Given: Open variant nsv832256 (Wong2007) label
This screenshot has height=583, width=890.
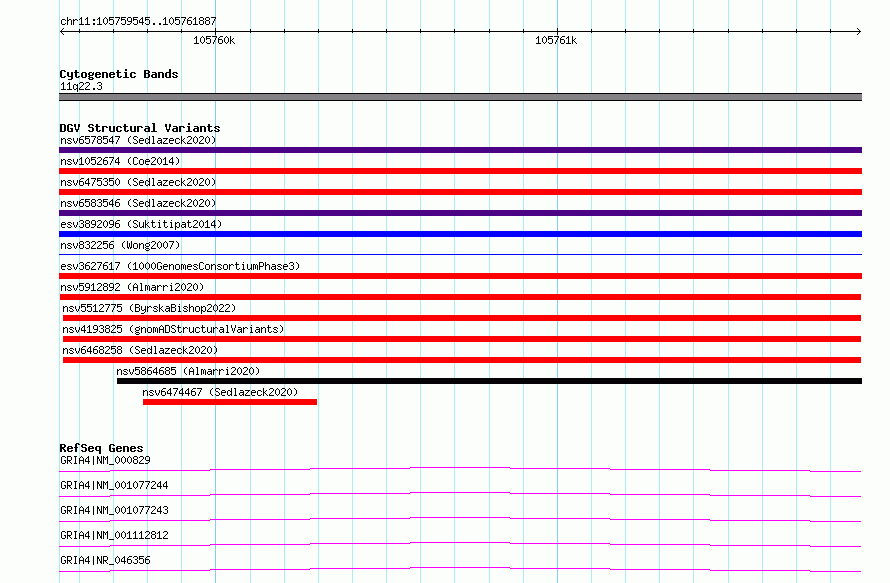Looking at the screenshot, I should pyautogui.click(x=120, y=245).
